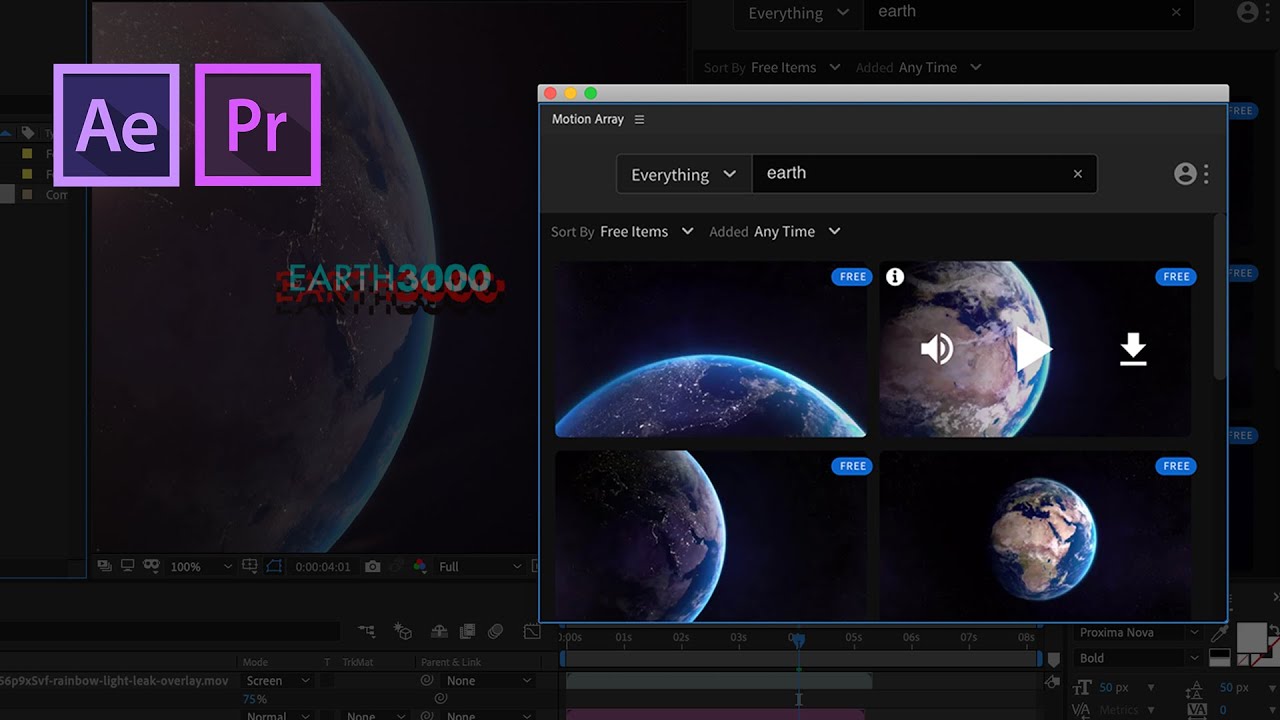This screenshot has height=720, width=1280.
Task: Open the Motion Array panel menu icon
Action: point(639,119)
